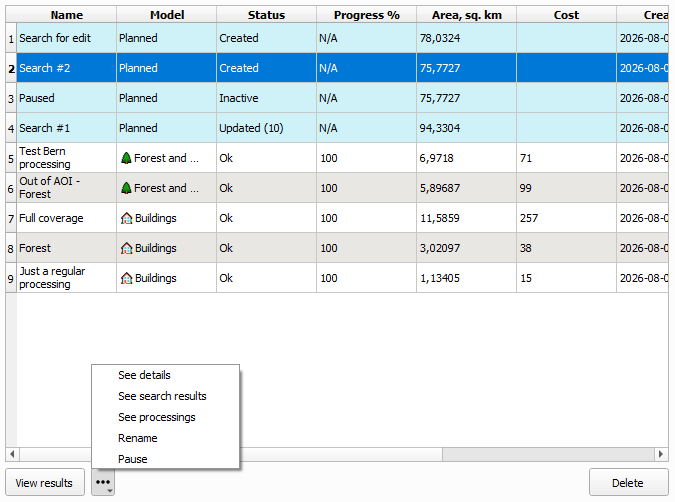675x502 pixels.
Task: Click the scrollbar left arrow
Action: (x=12, y=454)
